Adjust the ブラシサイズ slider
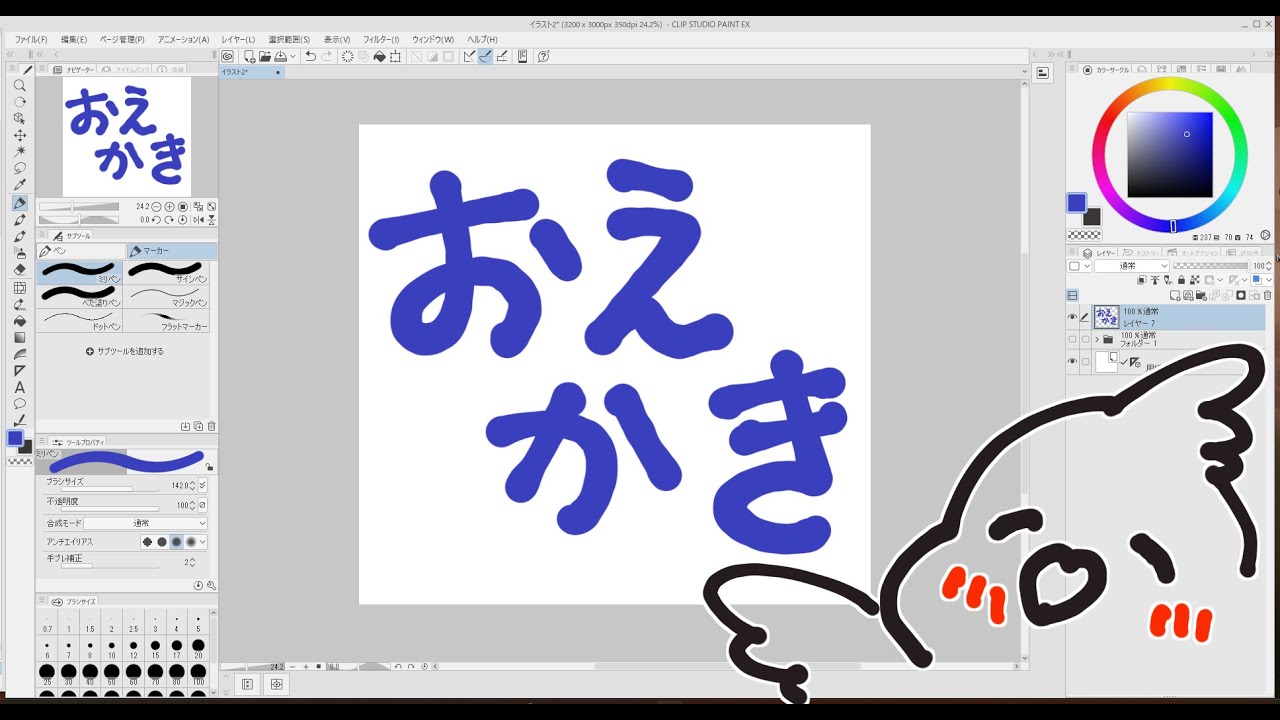The image size is (1280, 720). [110, 489]
